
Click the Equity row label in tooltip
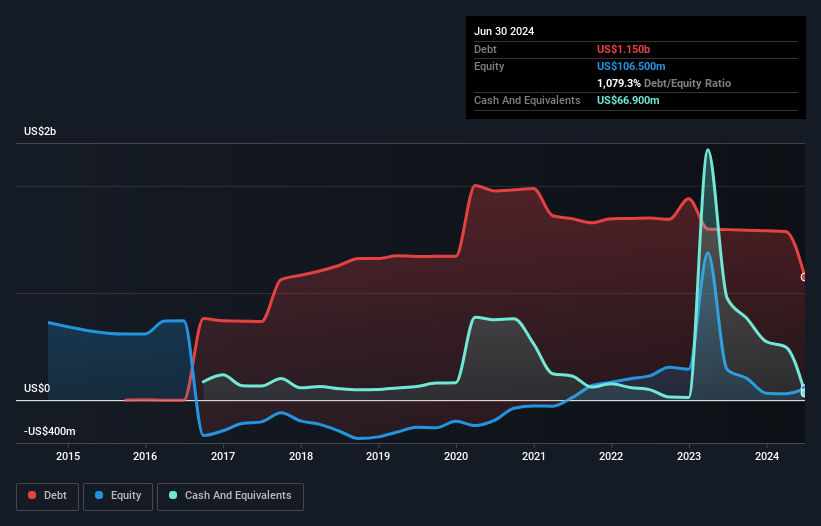pos(489,66)
